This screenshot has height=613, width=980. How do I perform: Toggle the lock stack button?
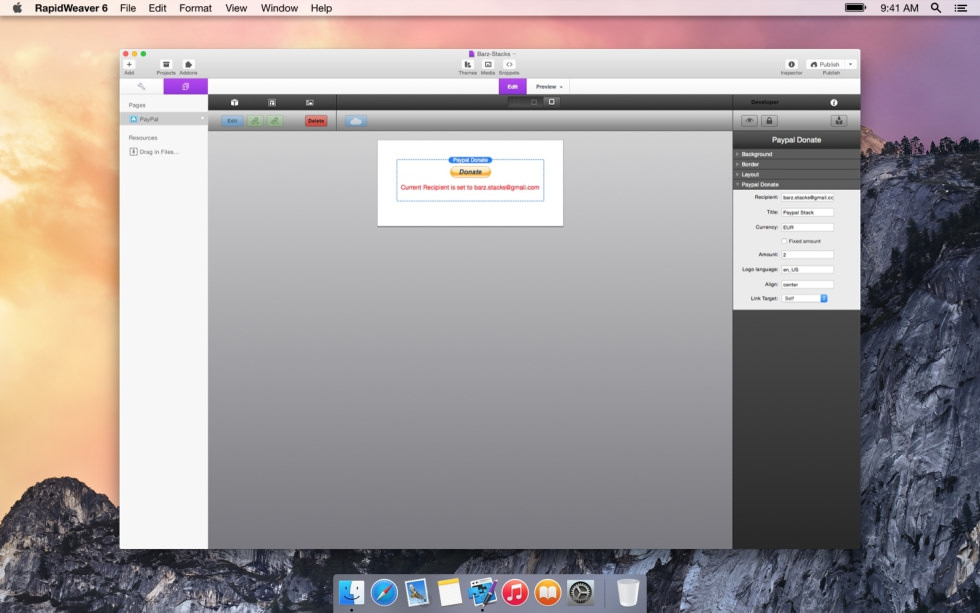(769, 121)
